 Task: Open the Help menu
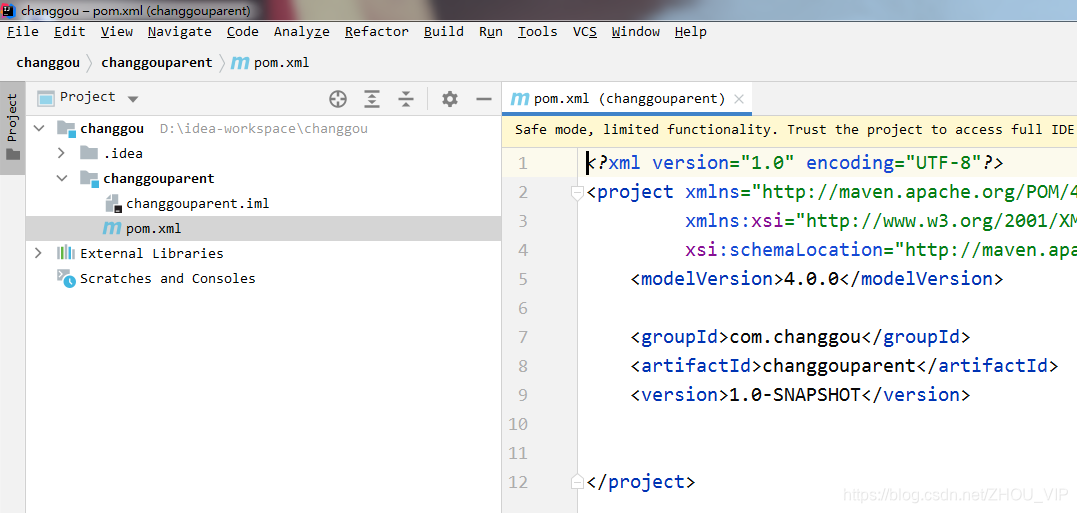tap(690, 32)
